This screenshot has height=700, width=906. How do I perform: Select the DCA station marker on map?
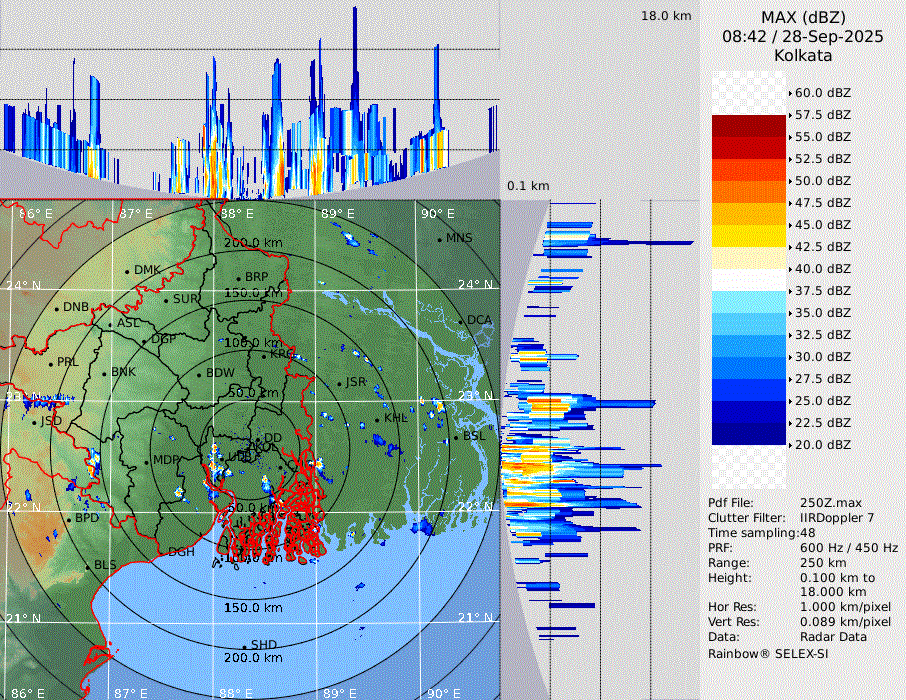point(461,321)
